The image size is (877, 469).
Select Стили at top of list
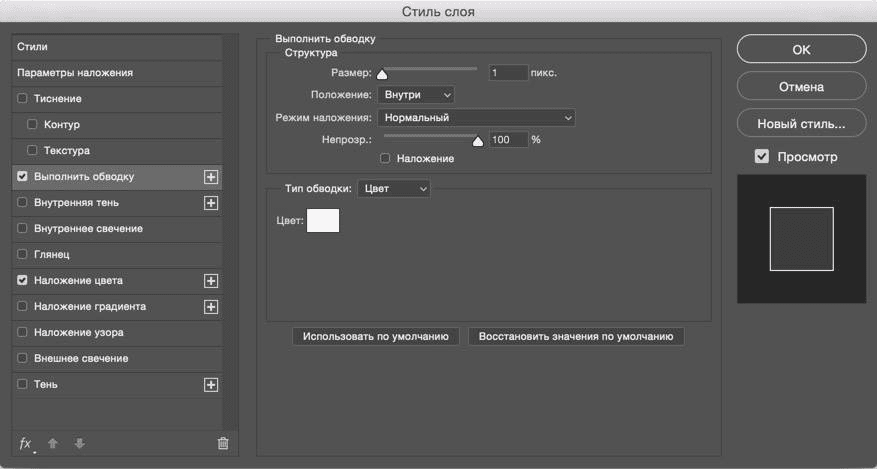[32, 47]
